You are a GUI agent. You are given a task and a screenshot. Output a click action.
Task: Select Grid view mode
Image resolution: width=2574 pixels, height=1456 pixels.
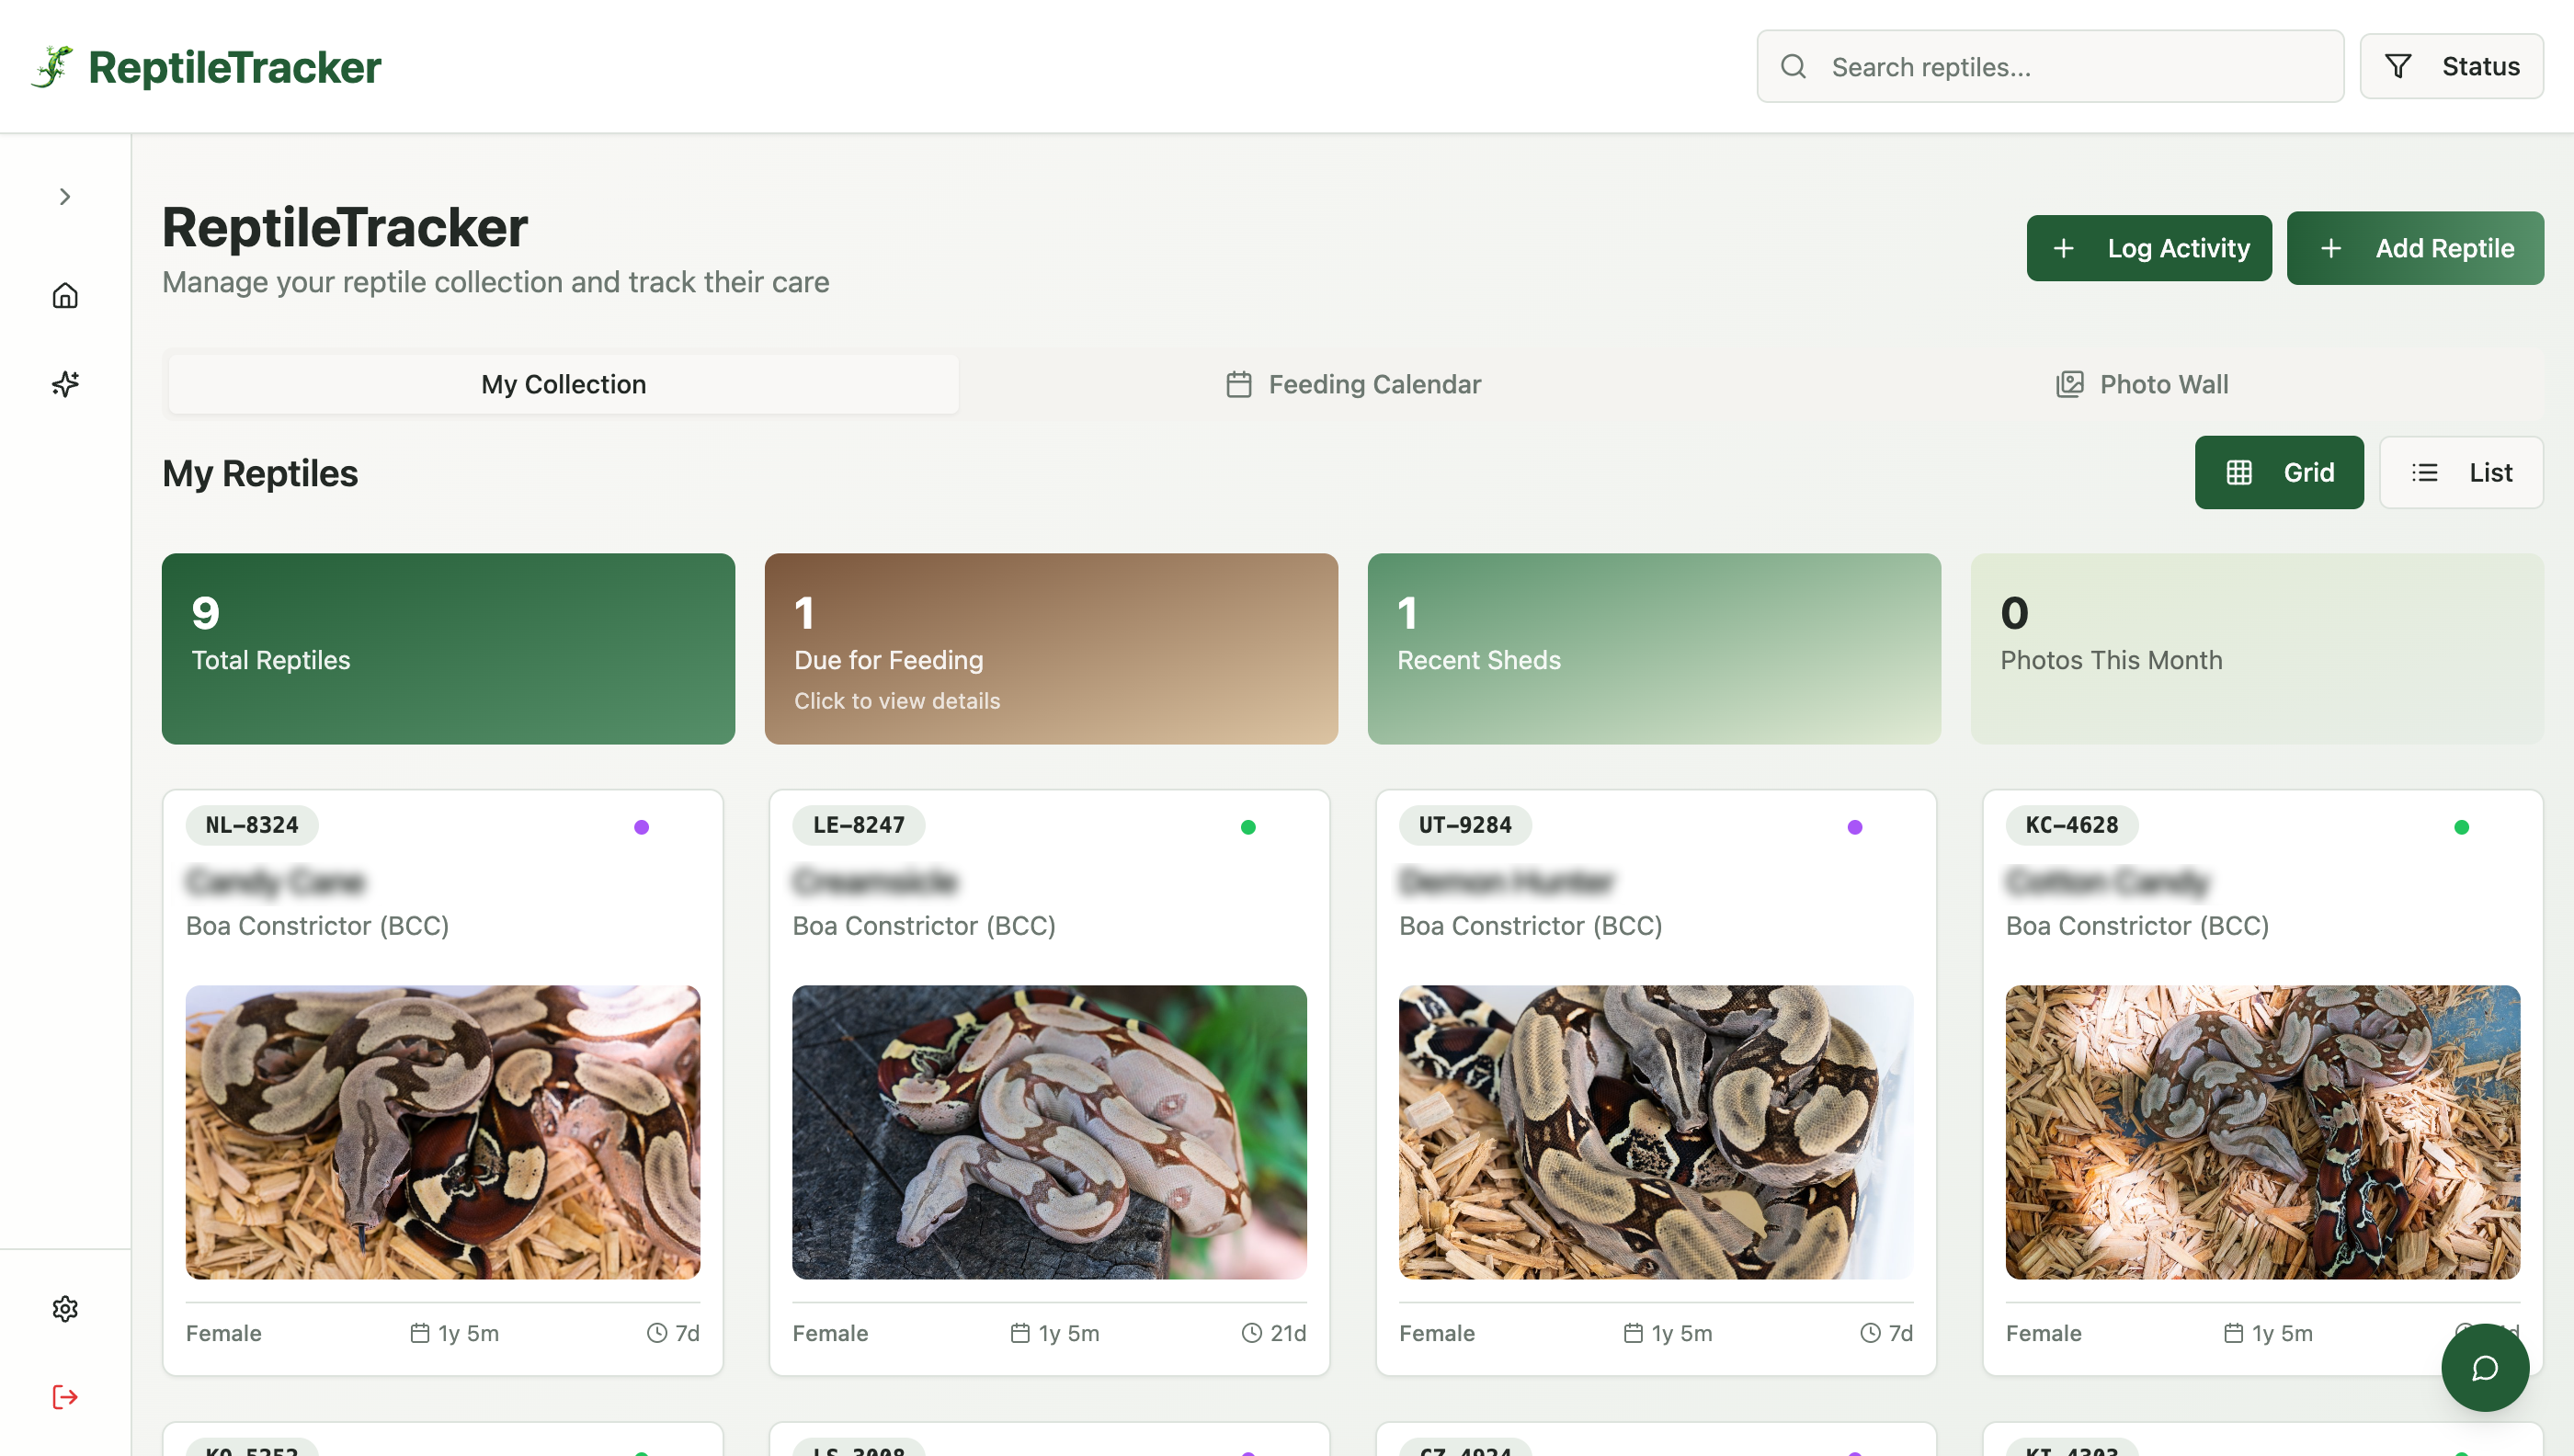(x=2279, y=472)
